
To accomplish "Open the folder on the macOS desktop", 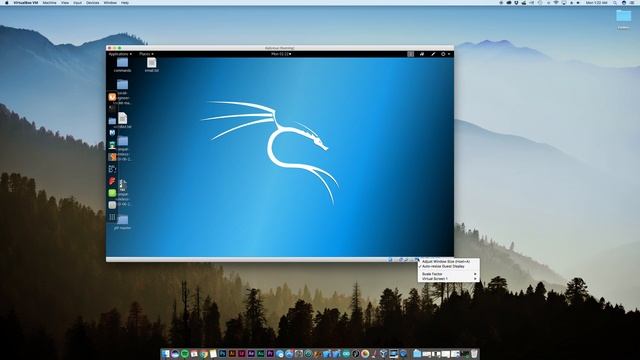I will click(623, 18).
